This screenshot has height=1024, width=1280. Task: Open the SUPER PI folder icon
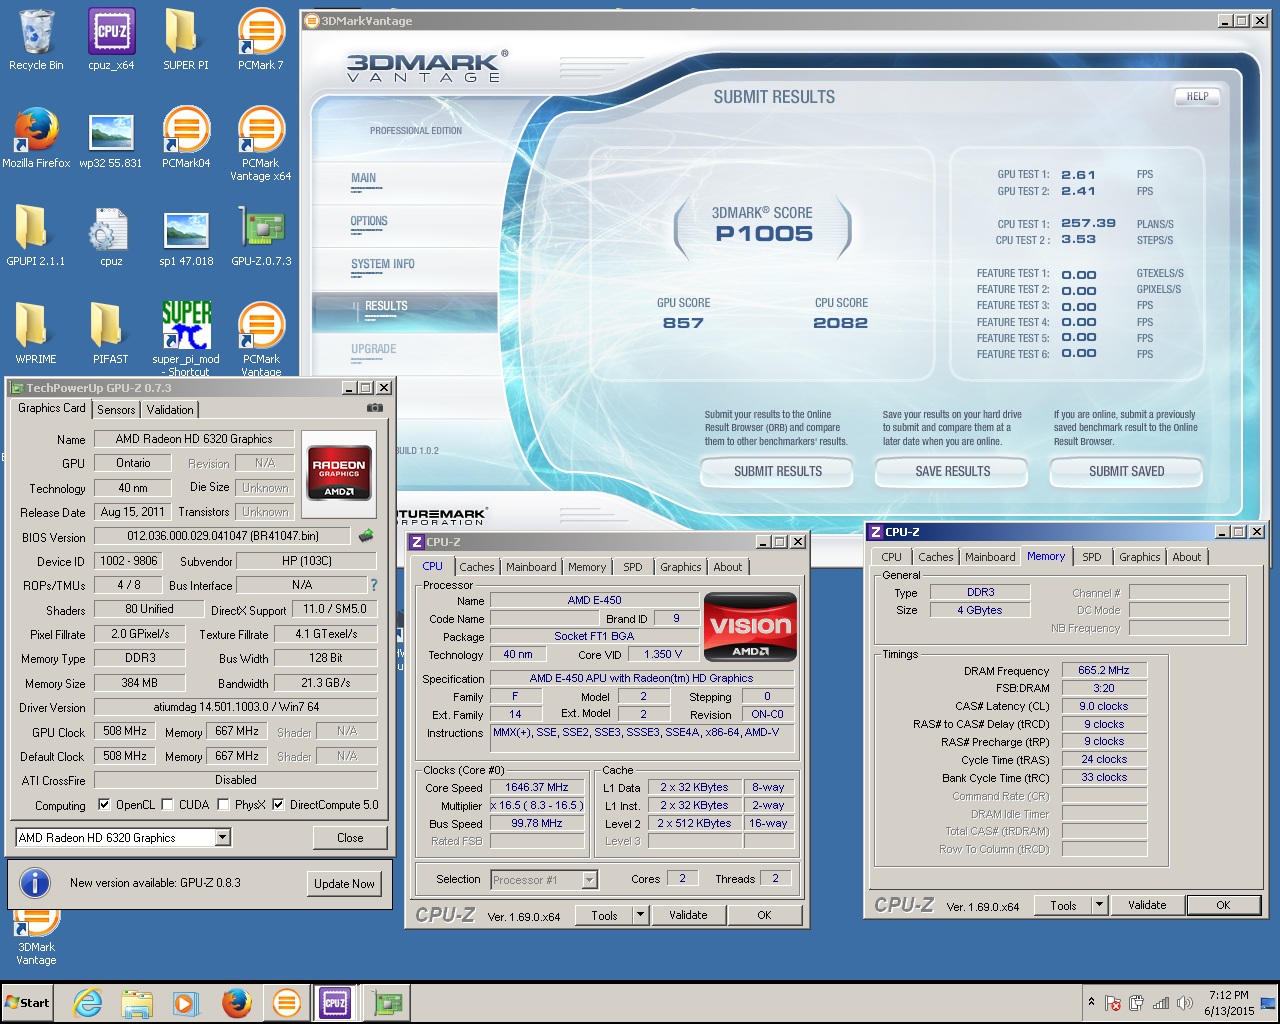pos(185,40)
